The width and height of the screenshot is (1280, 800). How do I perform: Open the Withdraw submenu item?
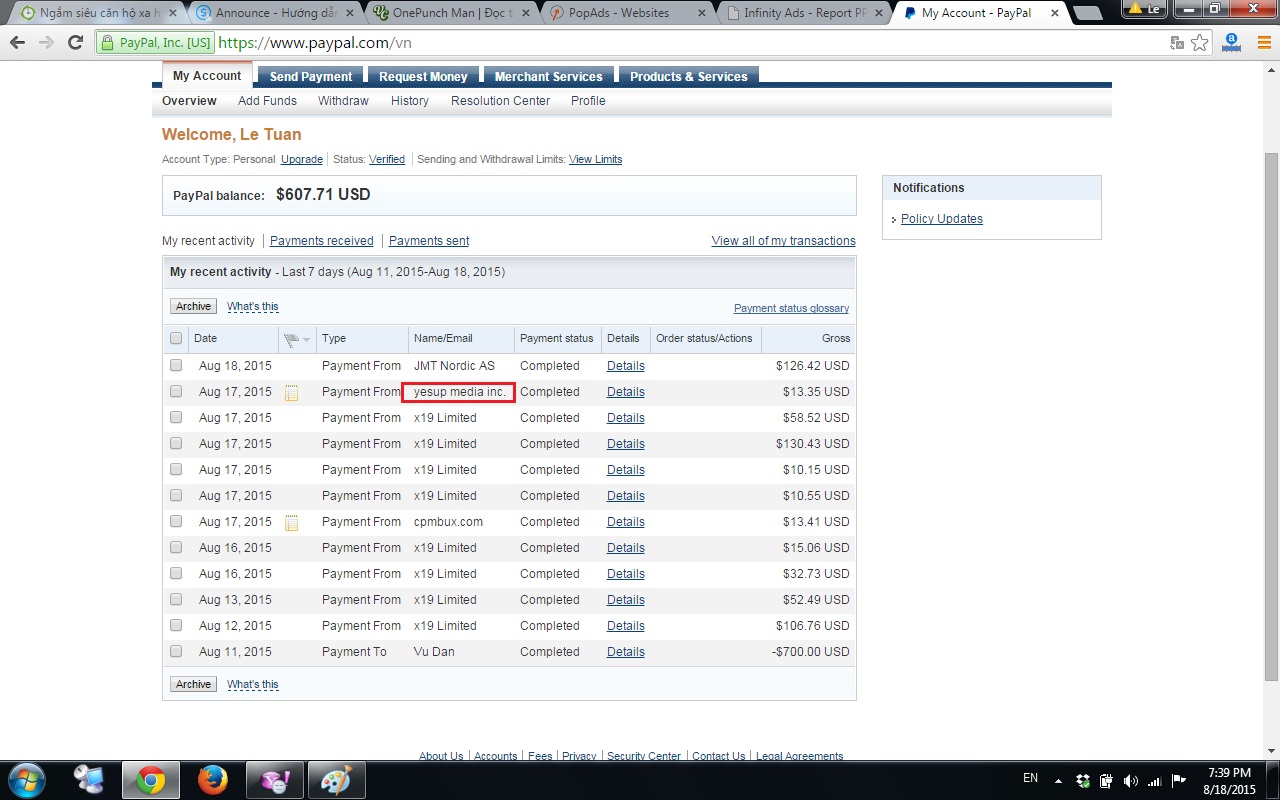coord(343,101)
